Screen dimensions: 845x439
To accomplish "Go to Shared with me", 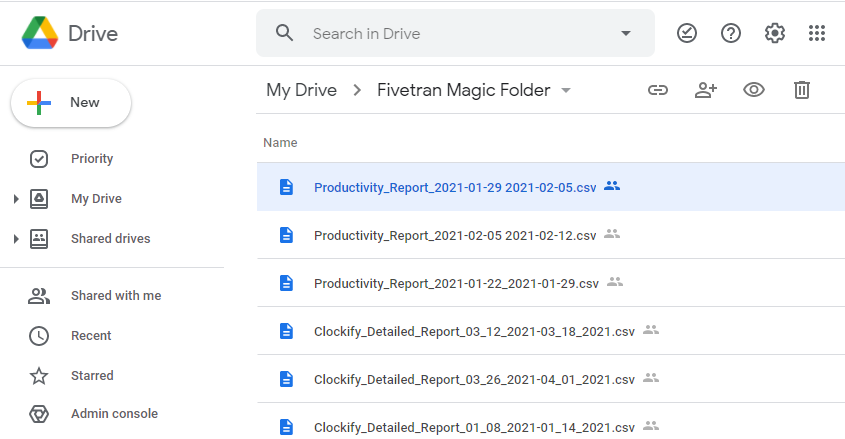I will (115, 296).
